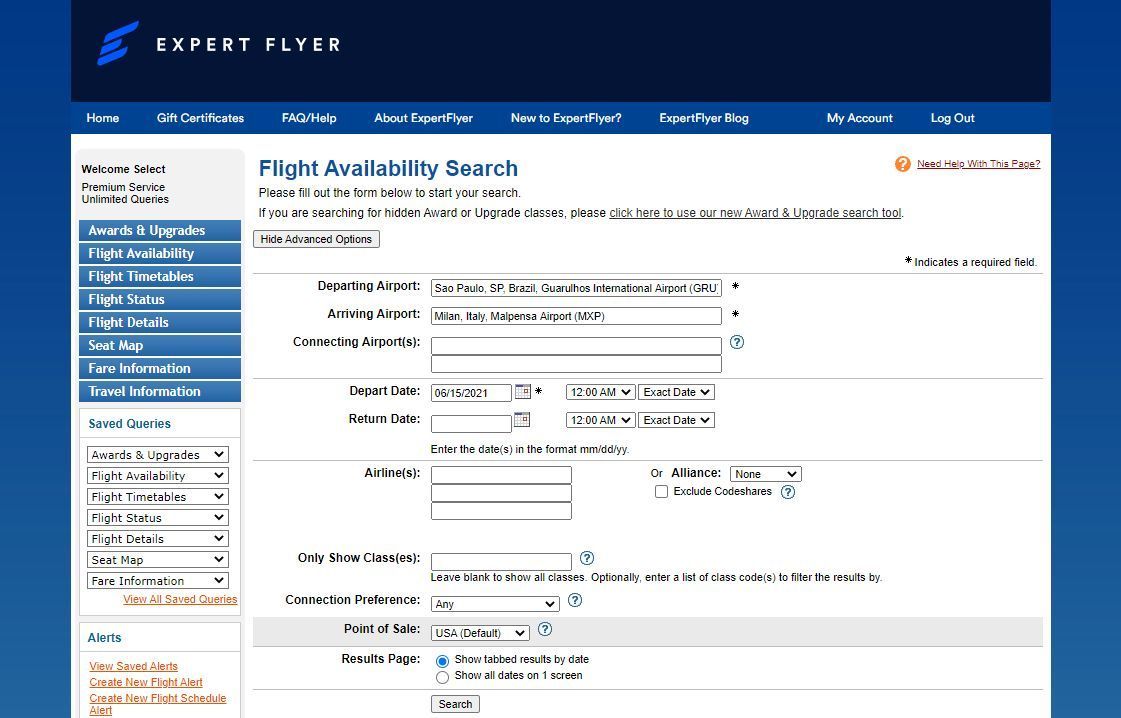The image size is (1121, 718).
Task: Click the Hide Advanced Options button
Action: (316, 239)
